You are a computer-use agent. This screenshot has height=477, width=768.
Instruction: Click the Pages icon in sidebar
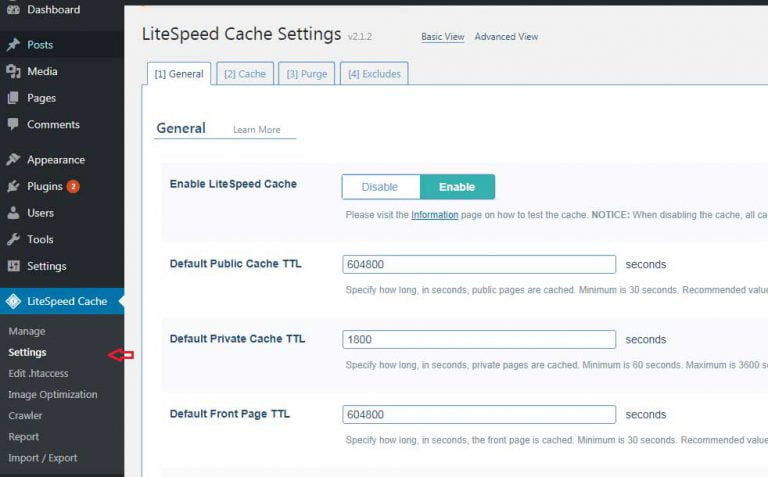[13, 98]
